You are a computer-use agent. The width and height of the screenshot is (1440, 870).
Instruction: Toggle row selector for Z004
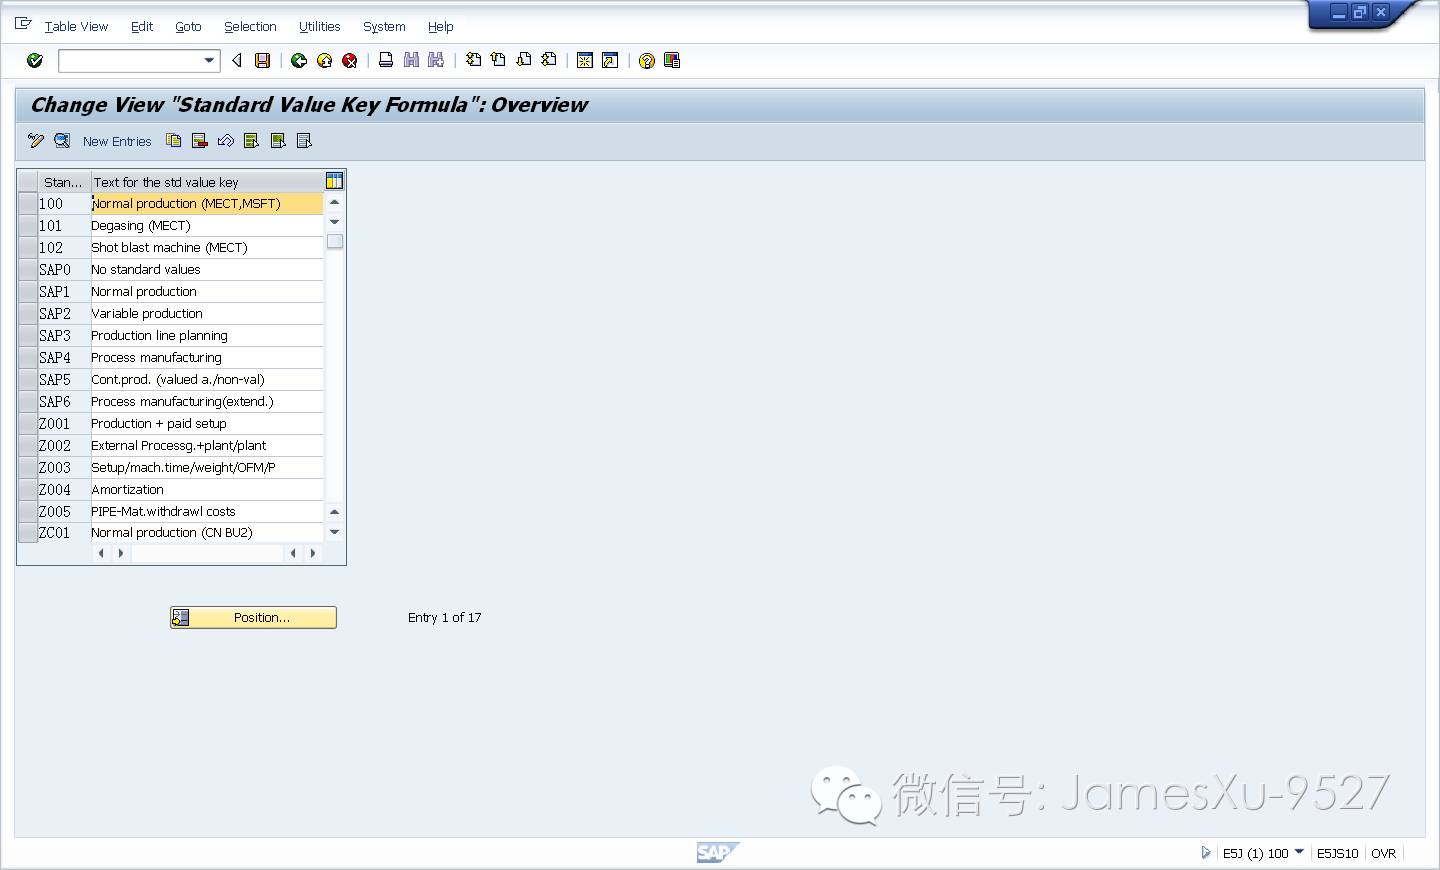coord(28,489)
